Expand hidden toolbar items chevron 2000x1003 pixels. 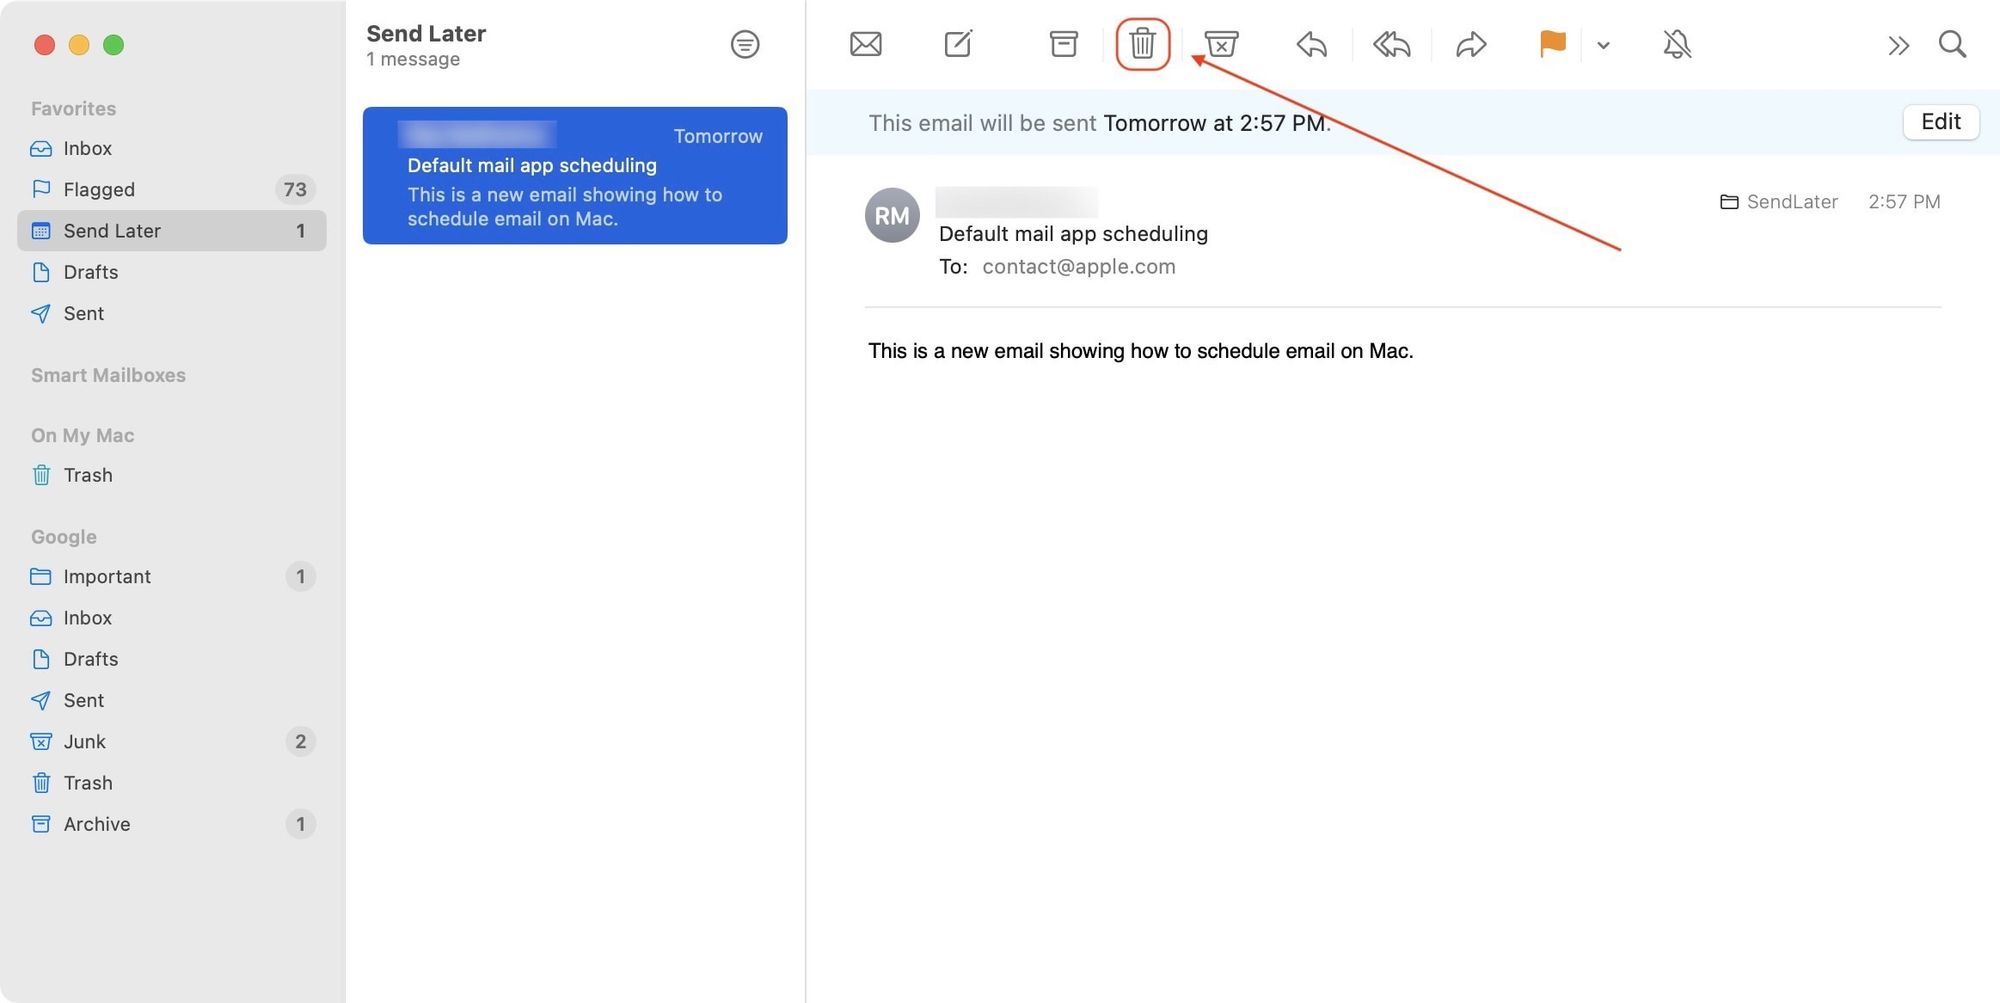tap(1898, 45)
